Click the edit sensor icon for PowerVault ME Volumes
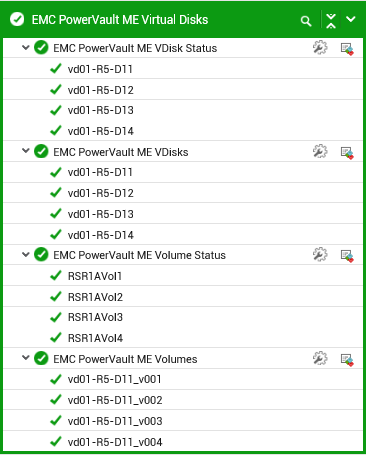This screenshot has height=455, width=366. click(x=347, y=360)
